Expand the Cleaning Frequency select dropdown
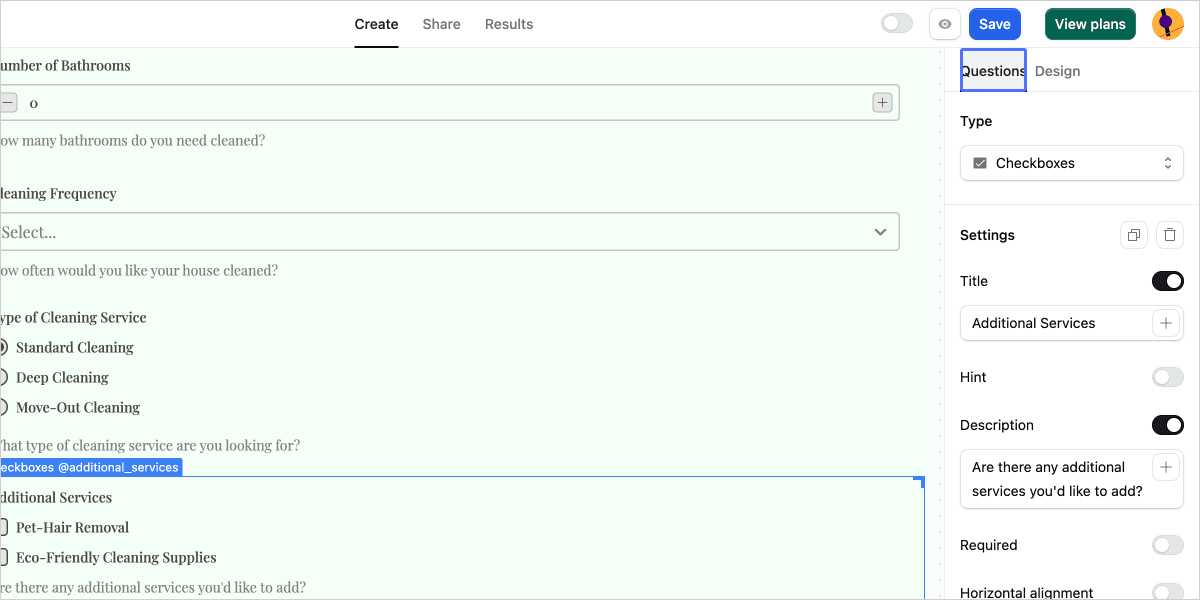This screenshot has width=1200, height=600. [x=450, y=232]
